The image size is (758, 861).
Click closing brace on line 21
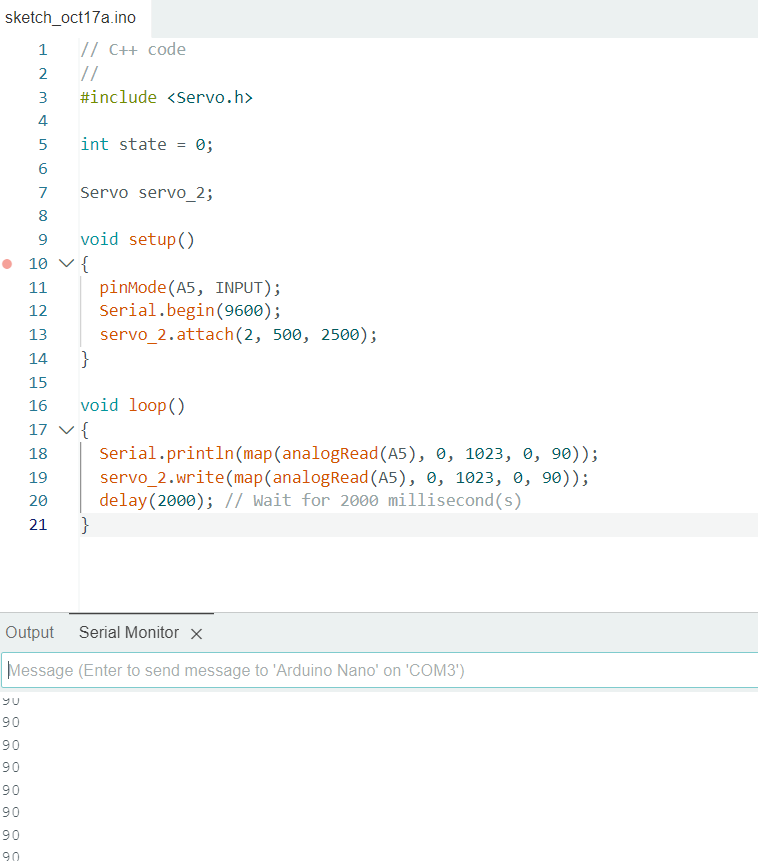(85, 525)
